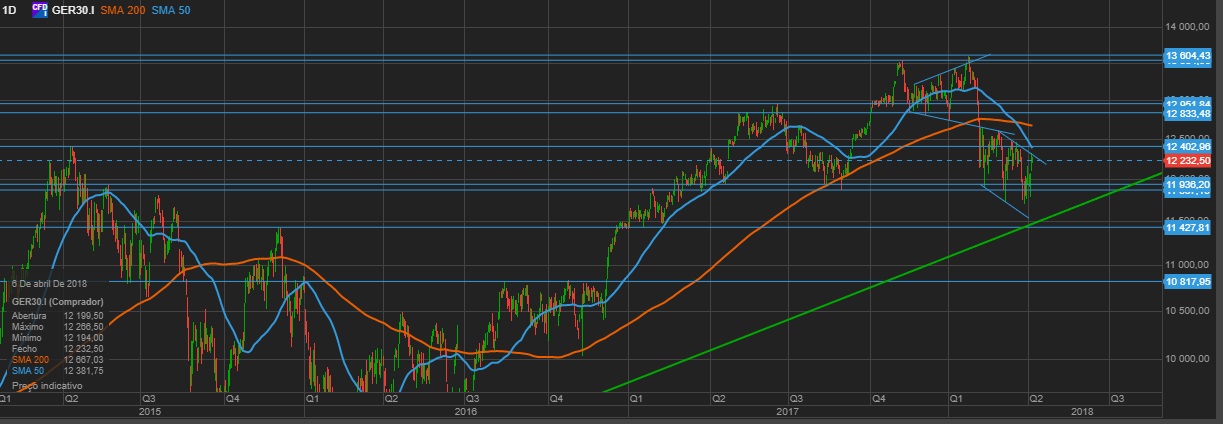Click the red 12 232,50 current price tag
Screen dimensions: 1223x424
tap(1187, 160)
